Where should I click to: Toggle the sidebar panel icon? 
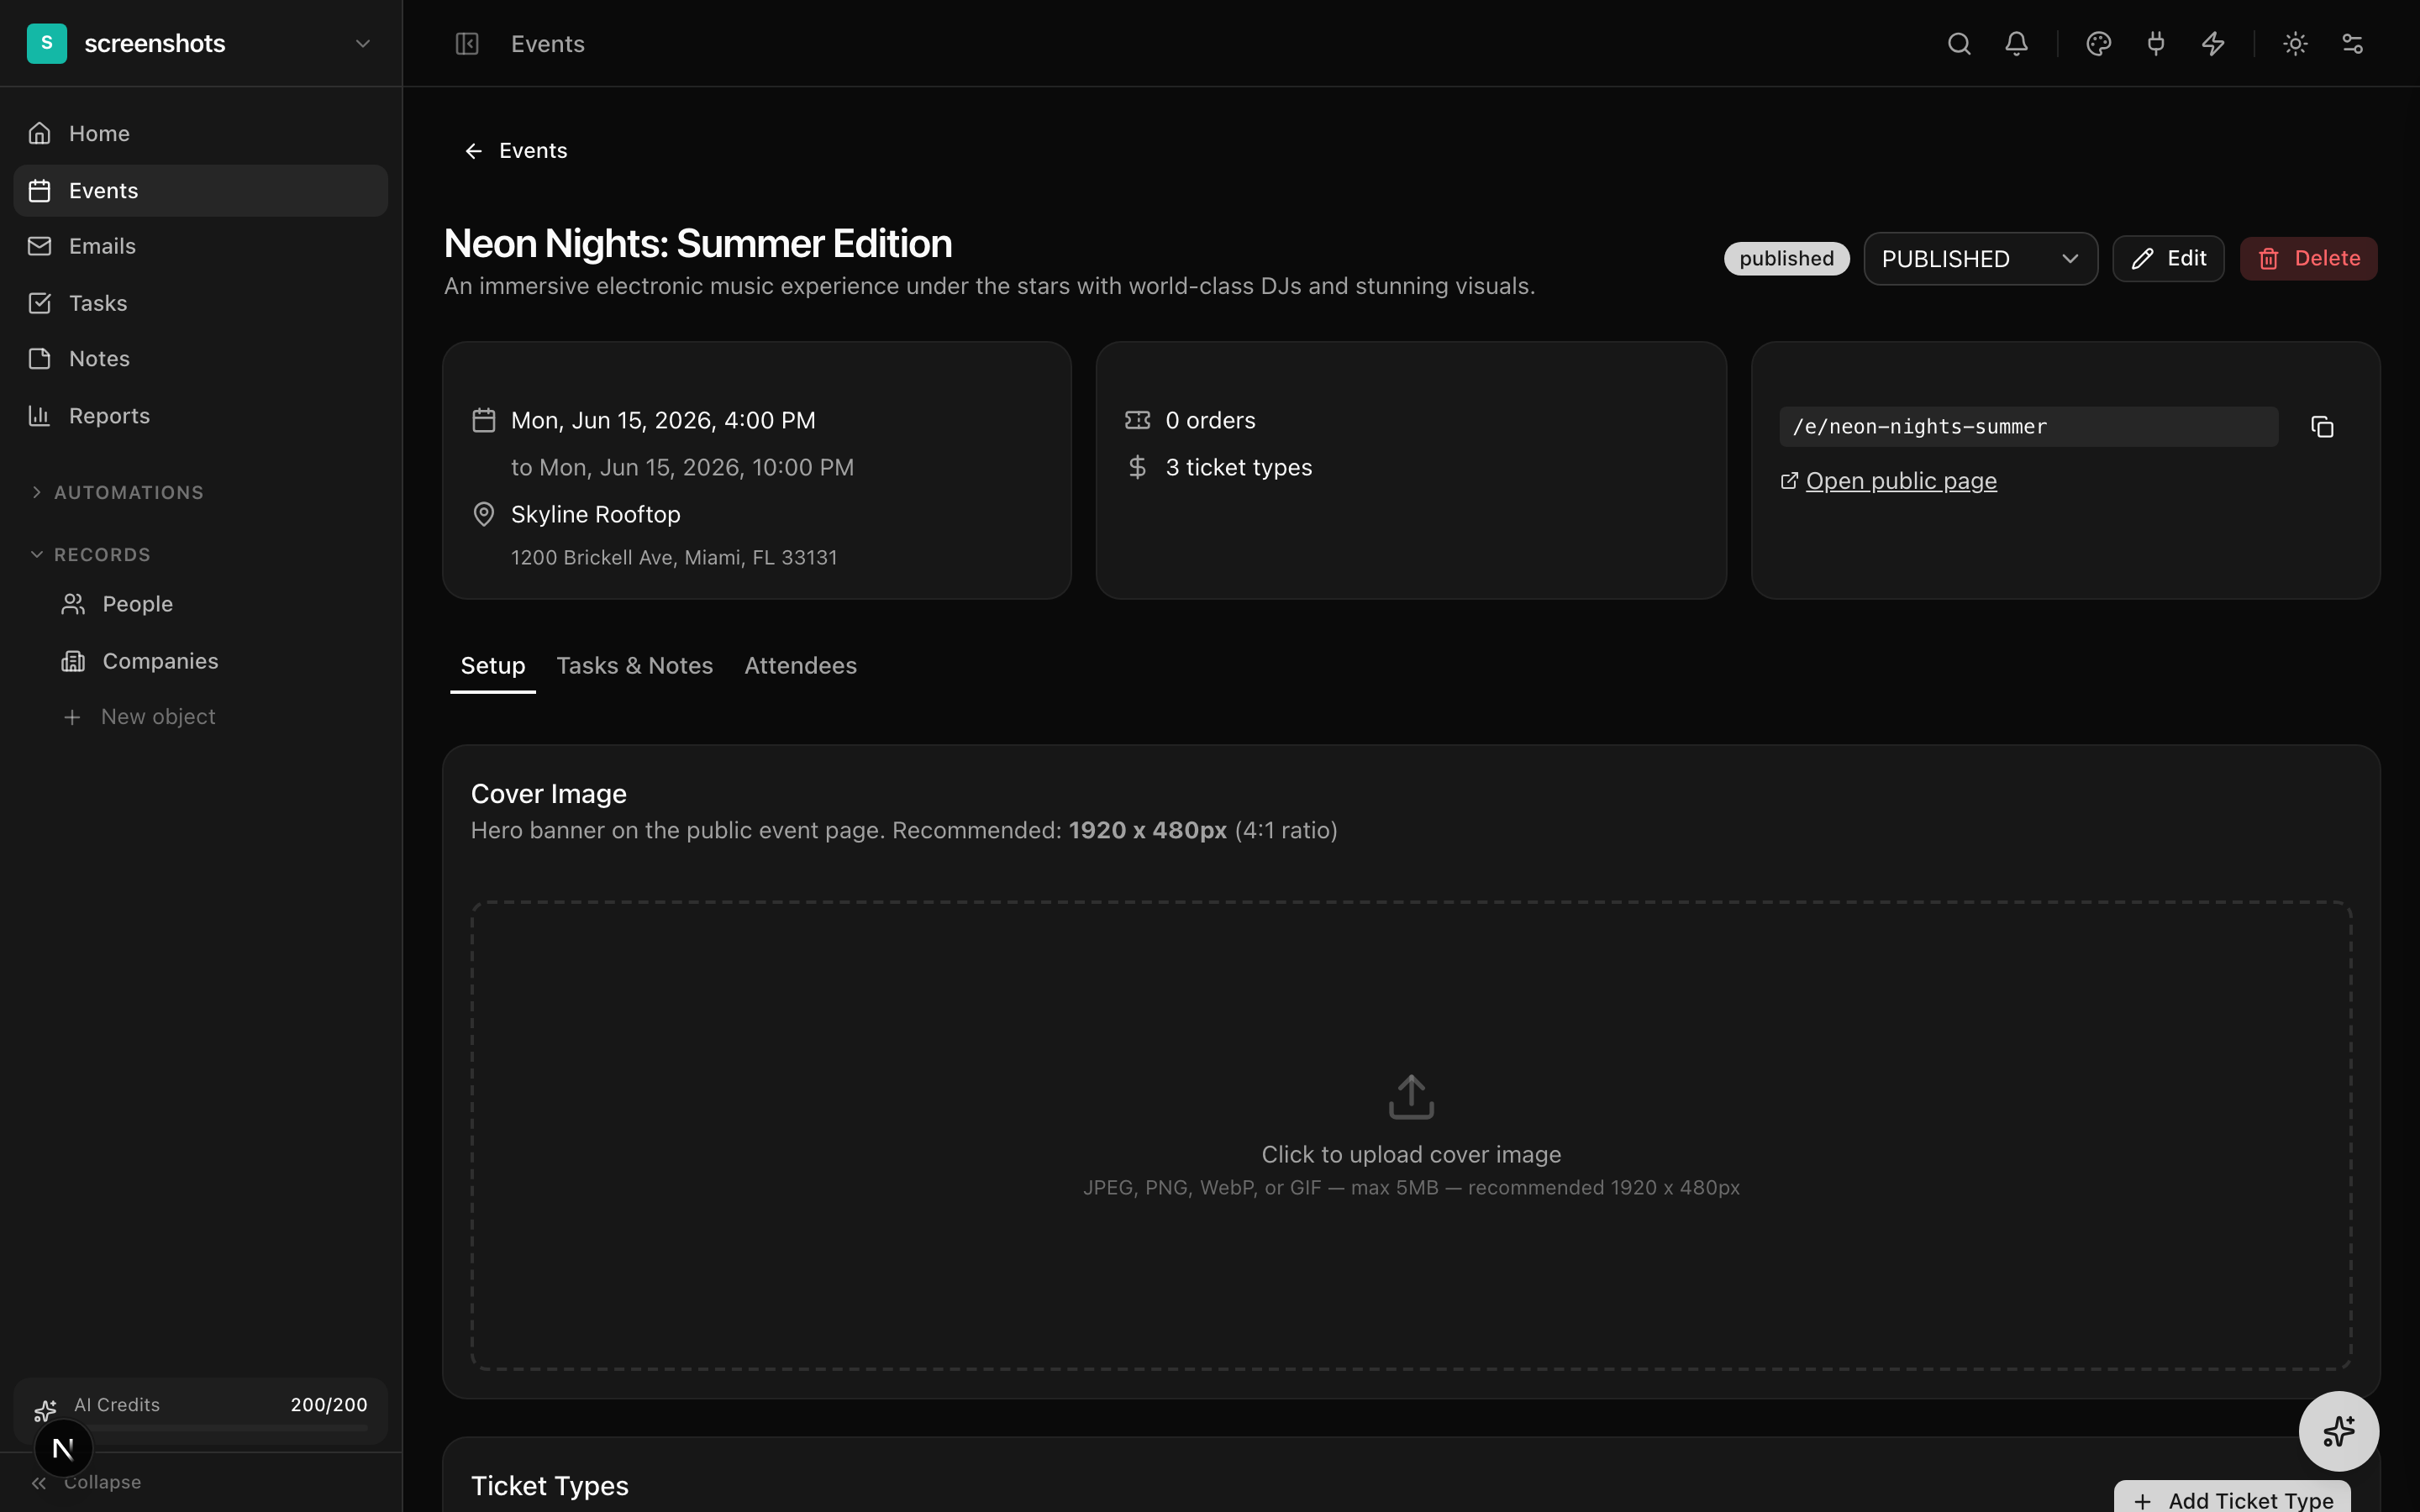coord(467,44)
